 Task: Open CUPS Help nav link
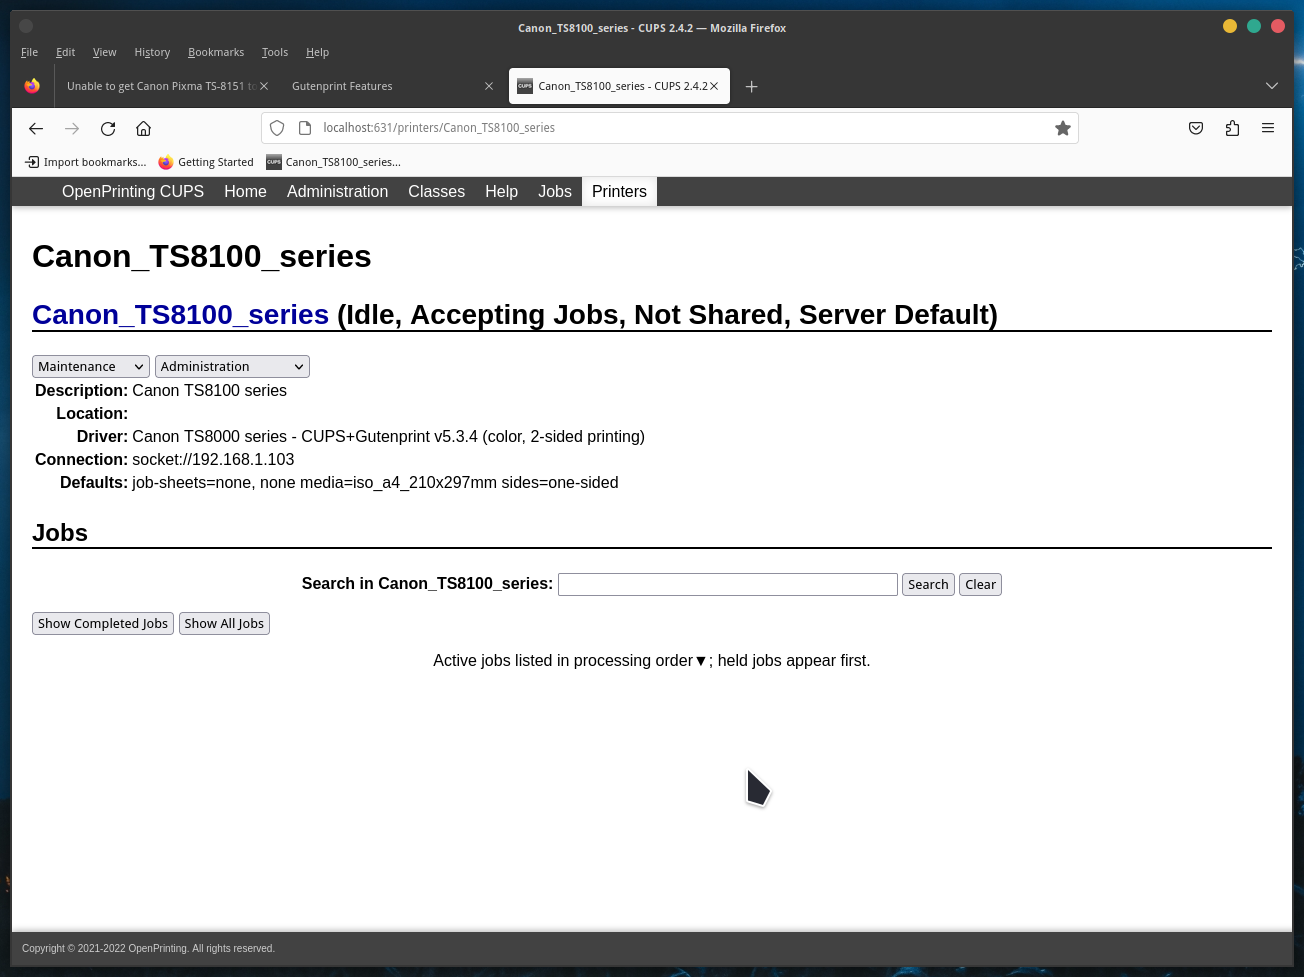click(x=501, y=192)
